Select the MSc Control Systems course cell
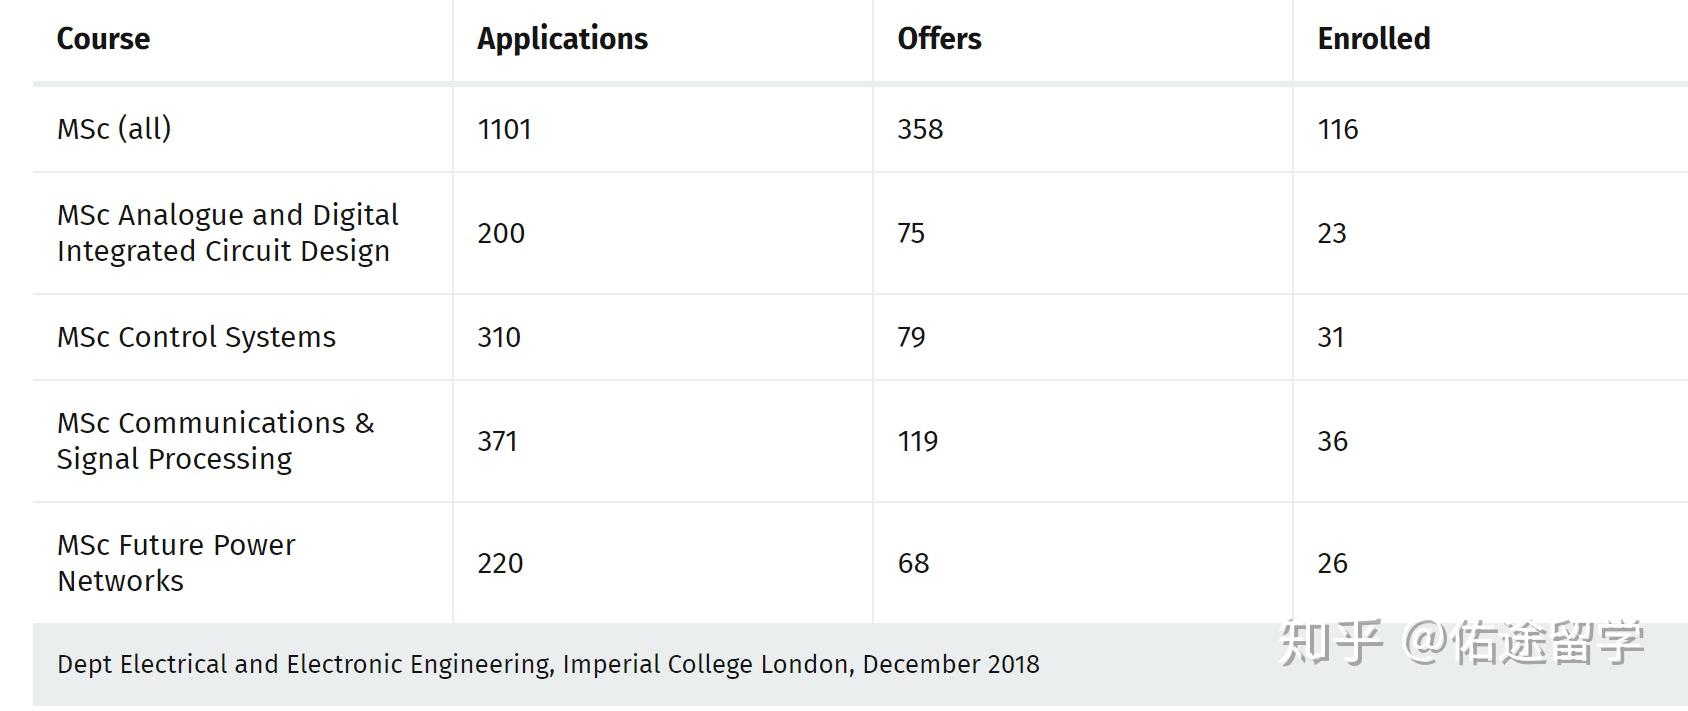1688x711 pixels. pyautogui.click(x=196, y=337)
